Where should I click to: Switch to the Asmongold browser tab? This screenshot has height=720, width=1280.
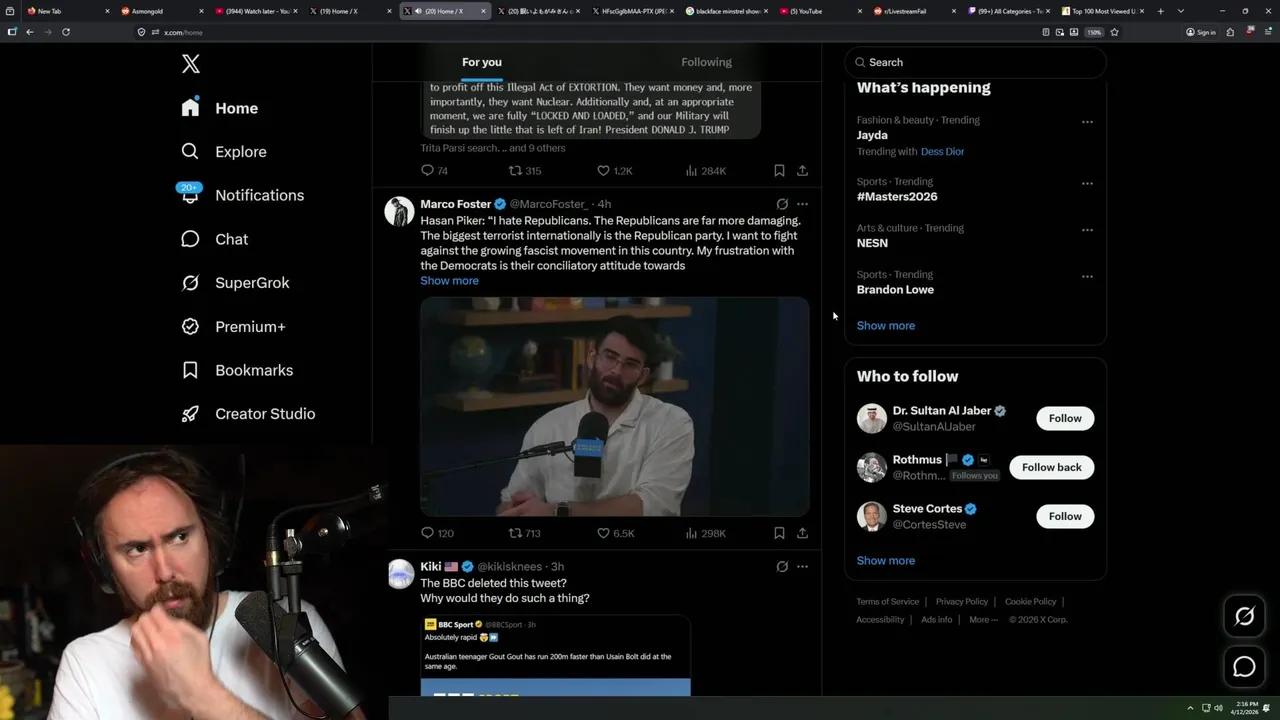tap(162, 11)
